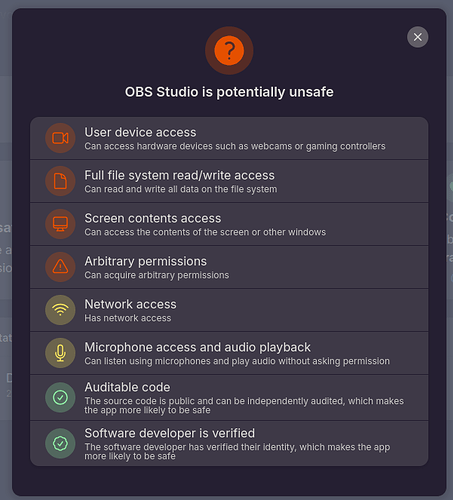Select the Network access title
The image size is (453, 500).
(x=130, y=304)
